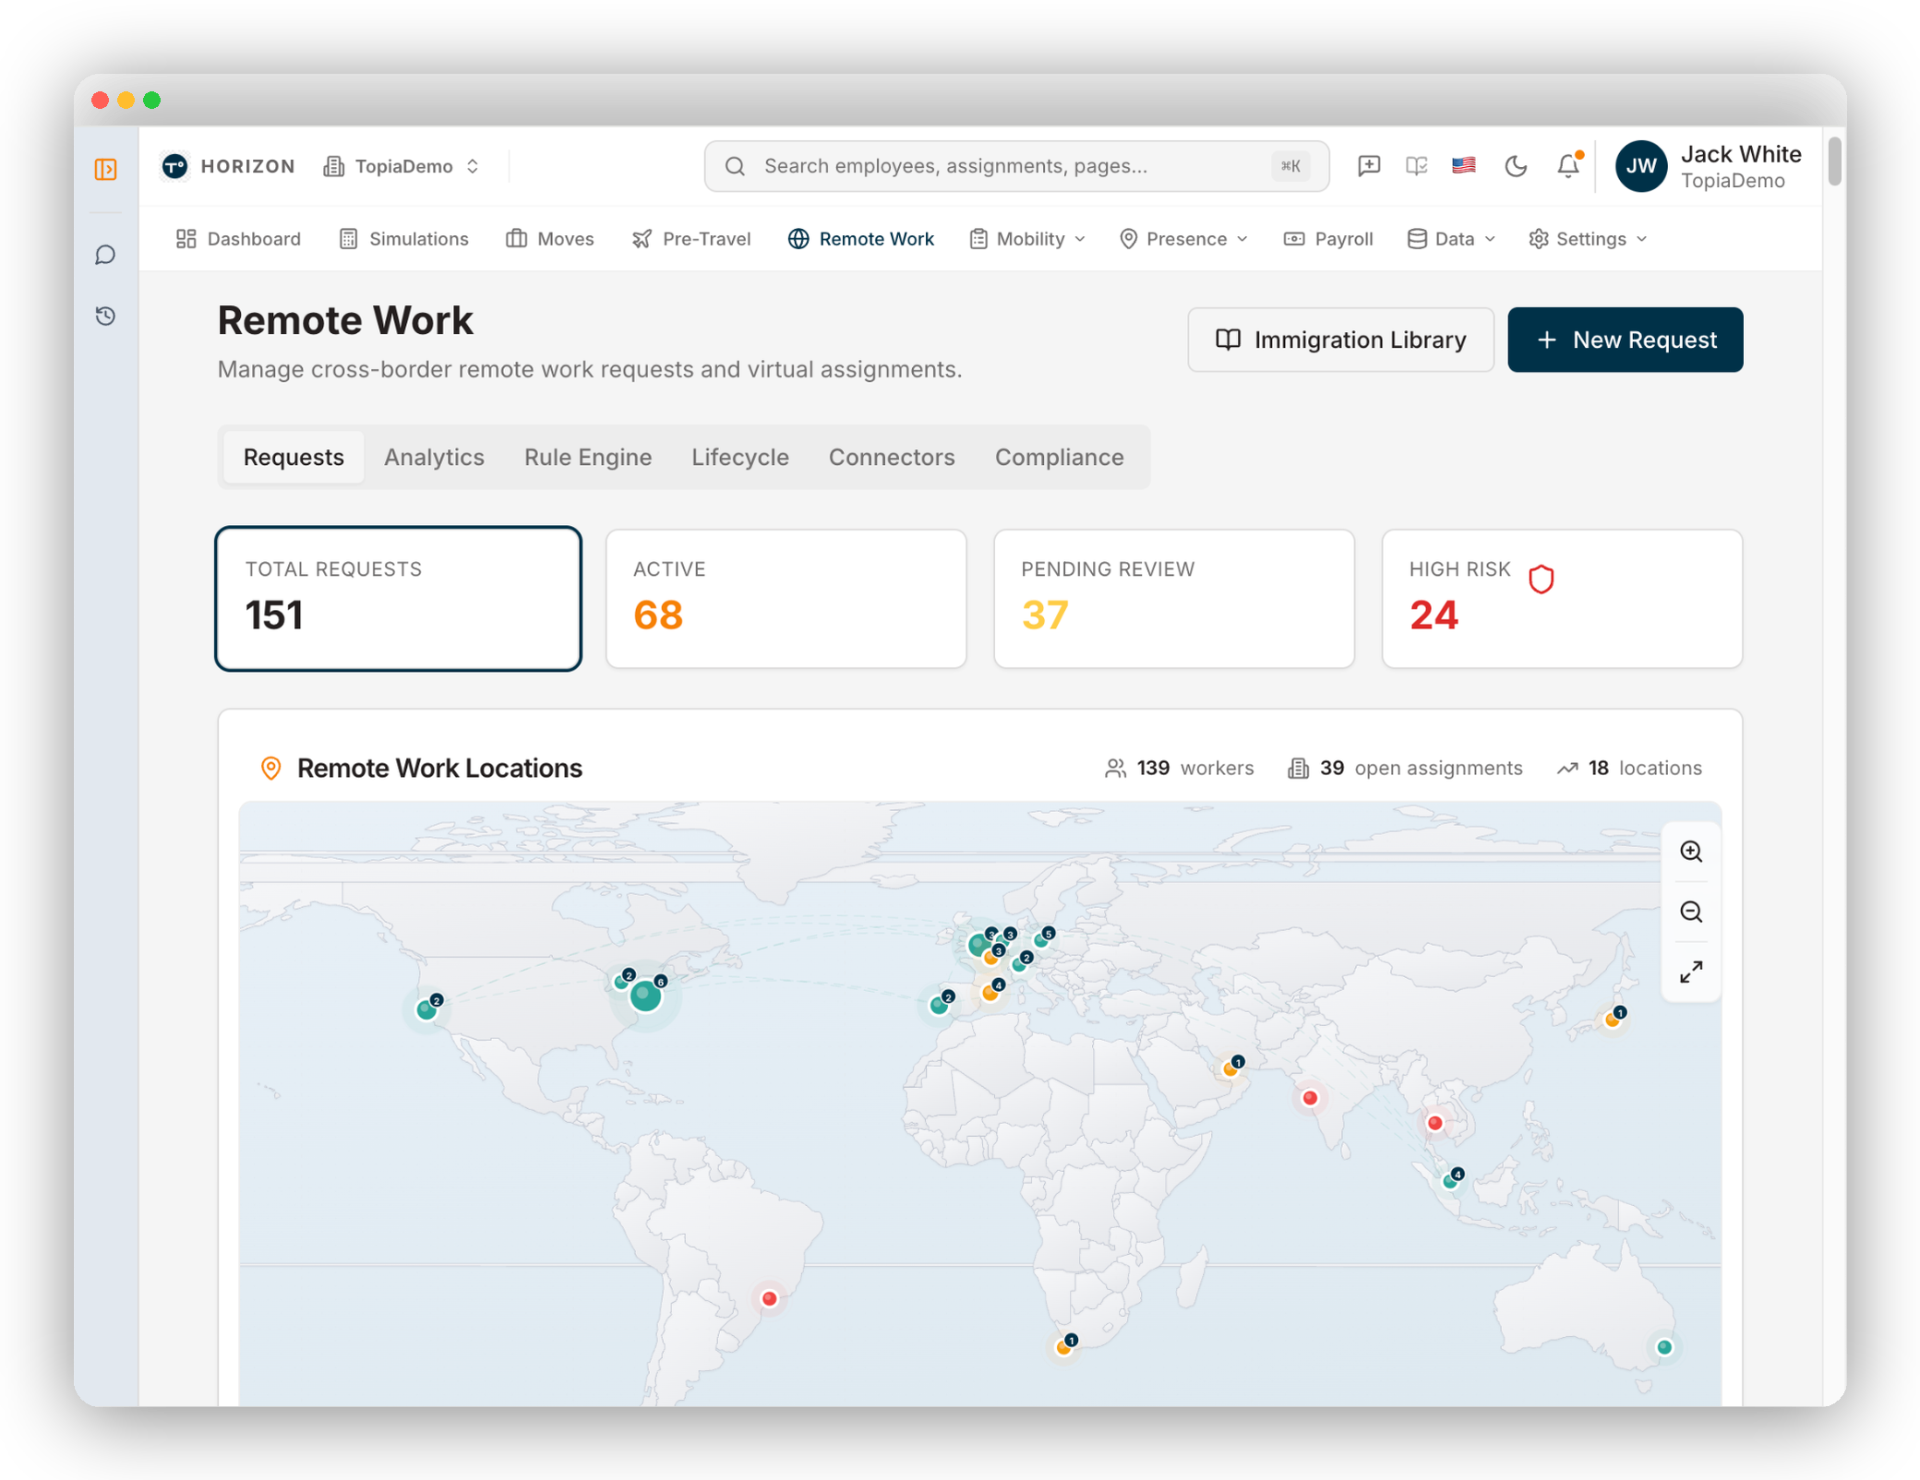Click the Jack White profile name
1920x1480 pixels.
click(1741, 154)
